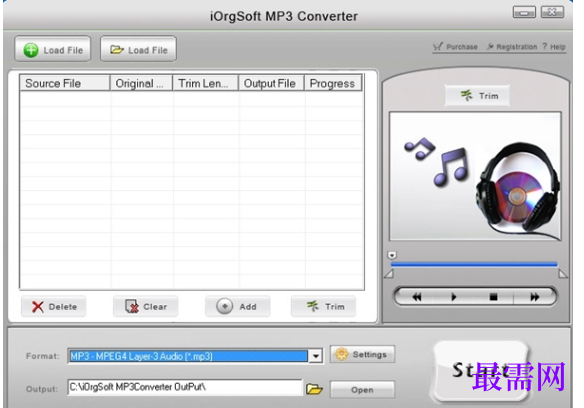
Task: Open the Purchase link
Action: 456,47
